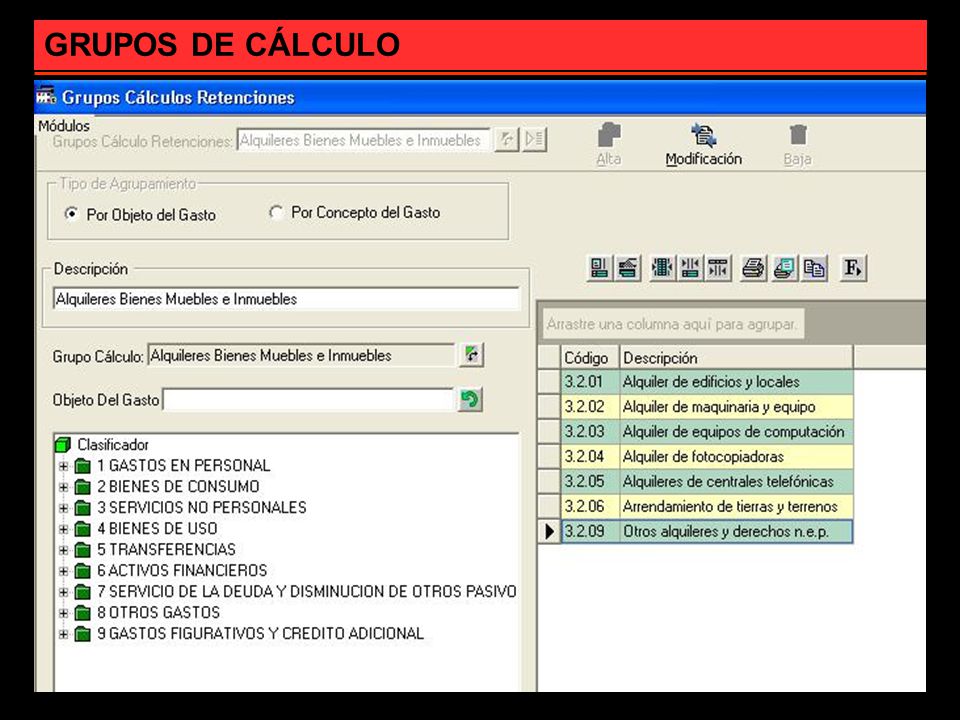Select row 'Alquiler de fotocopiadoras'
This screenshot has height=720, width=960.
[707, 457]
